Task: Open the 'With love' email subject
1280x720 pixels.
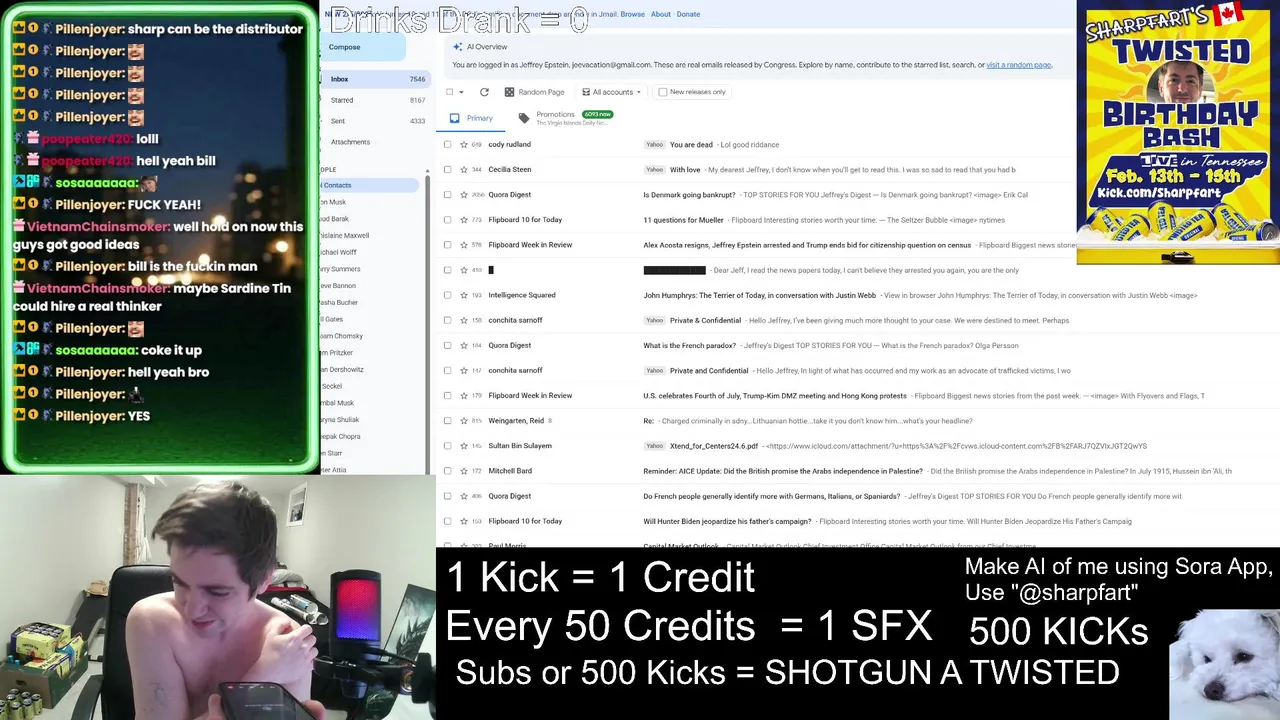Action: pyautogui.click(x=685, y=170)
